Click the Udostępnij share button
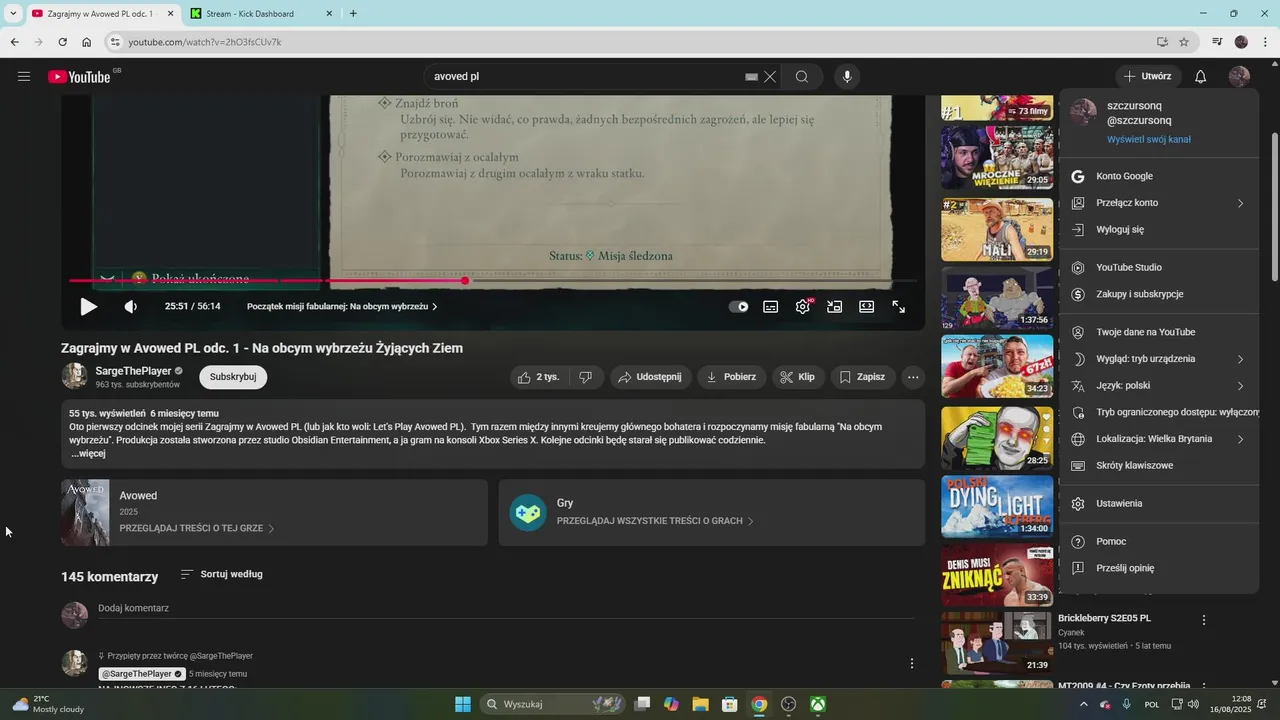1280x720 pixels. 650,377
